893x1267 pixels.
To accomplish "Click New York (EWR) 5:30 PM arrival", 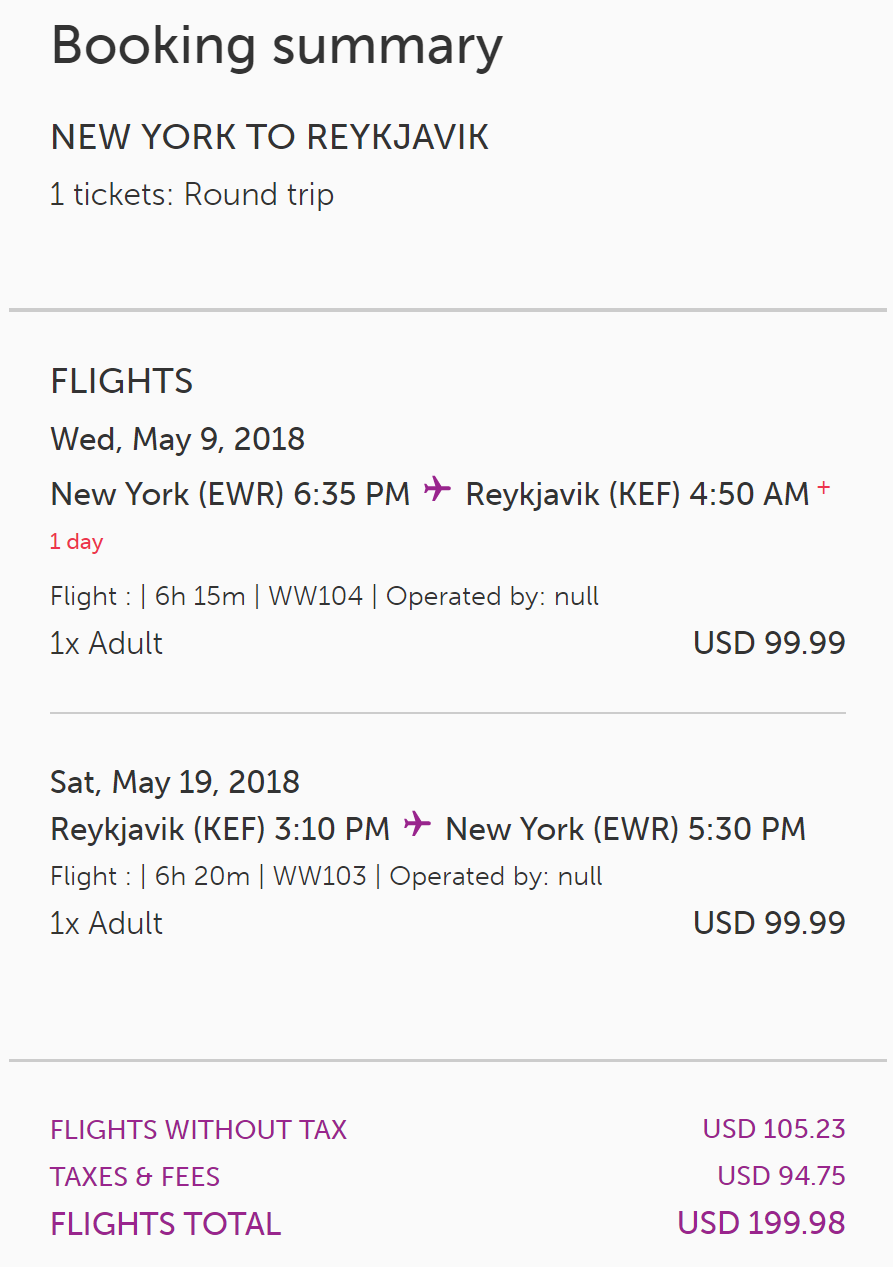I will point(625,829).
